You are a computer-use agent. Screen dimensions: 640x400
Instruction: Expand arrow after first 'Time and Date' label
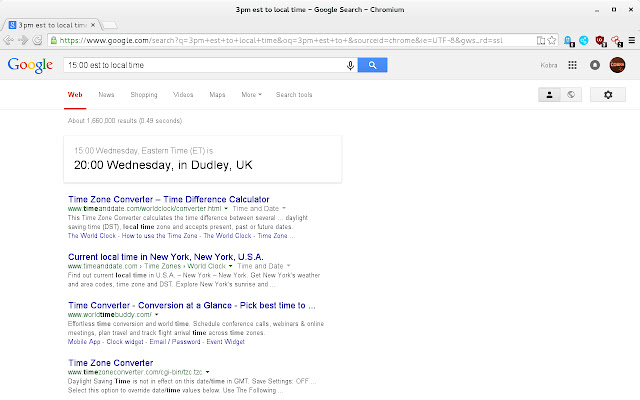pos(284,209)
